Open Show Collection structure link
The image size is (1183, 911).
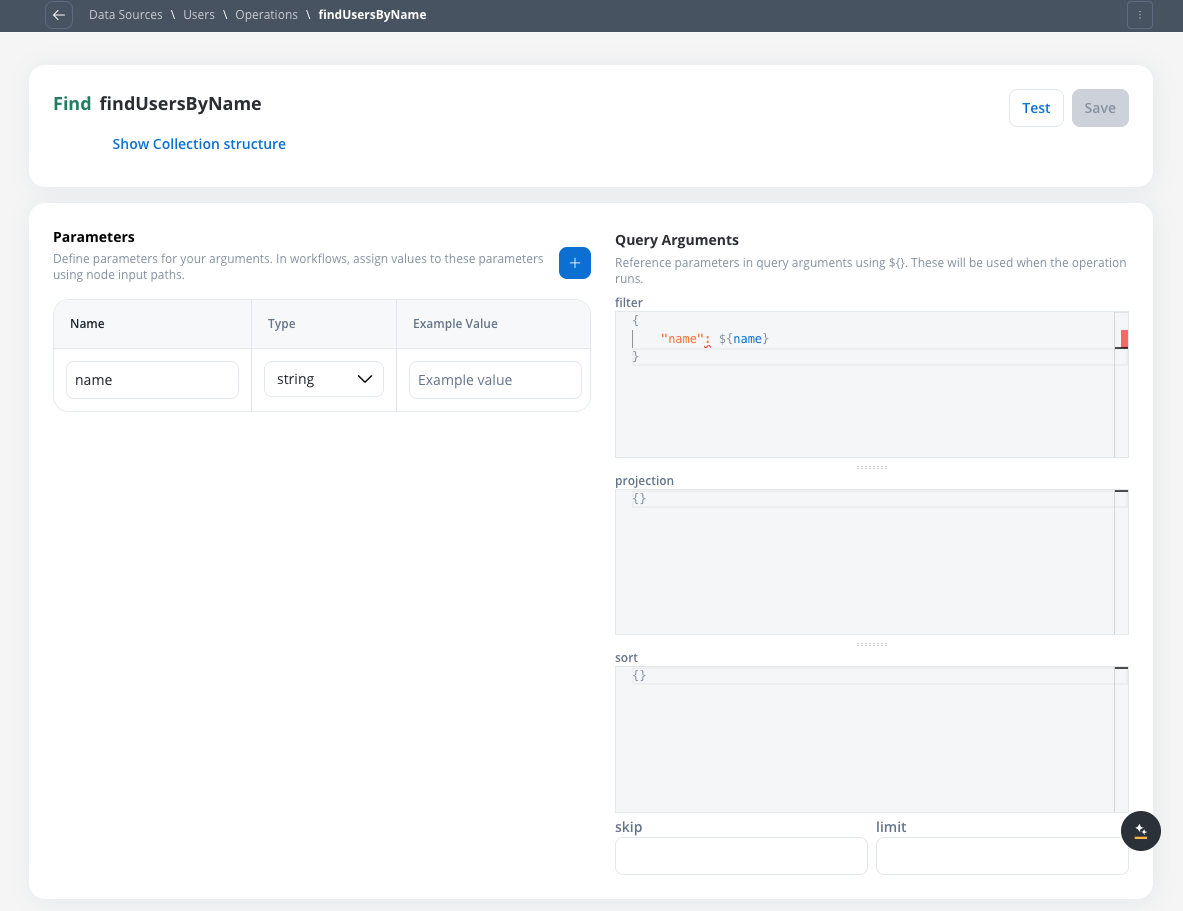tap(199, 144)
